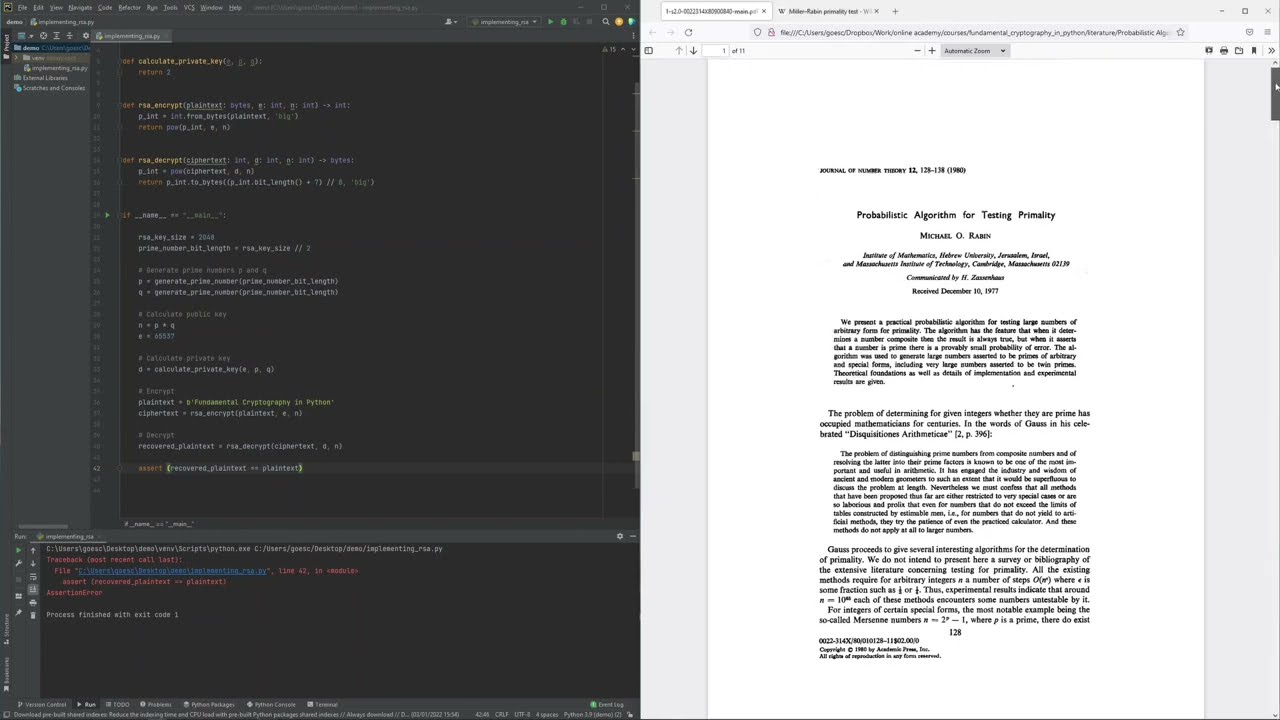1280x720 pixels.
Task: Rerun program with green arrow in Run panel
Action: point(18,550)
